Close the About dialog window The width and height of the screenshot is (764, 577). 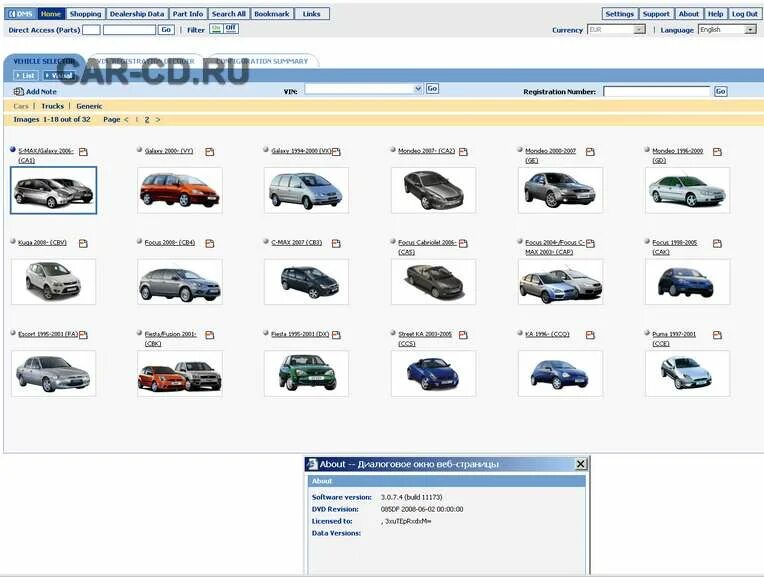[581, 464]
